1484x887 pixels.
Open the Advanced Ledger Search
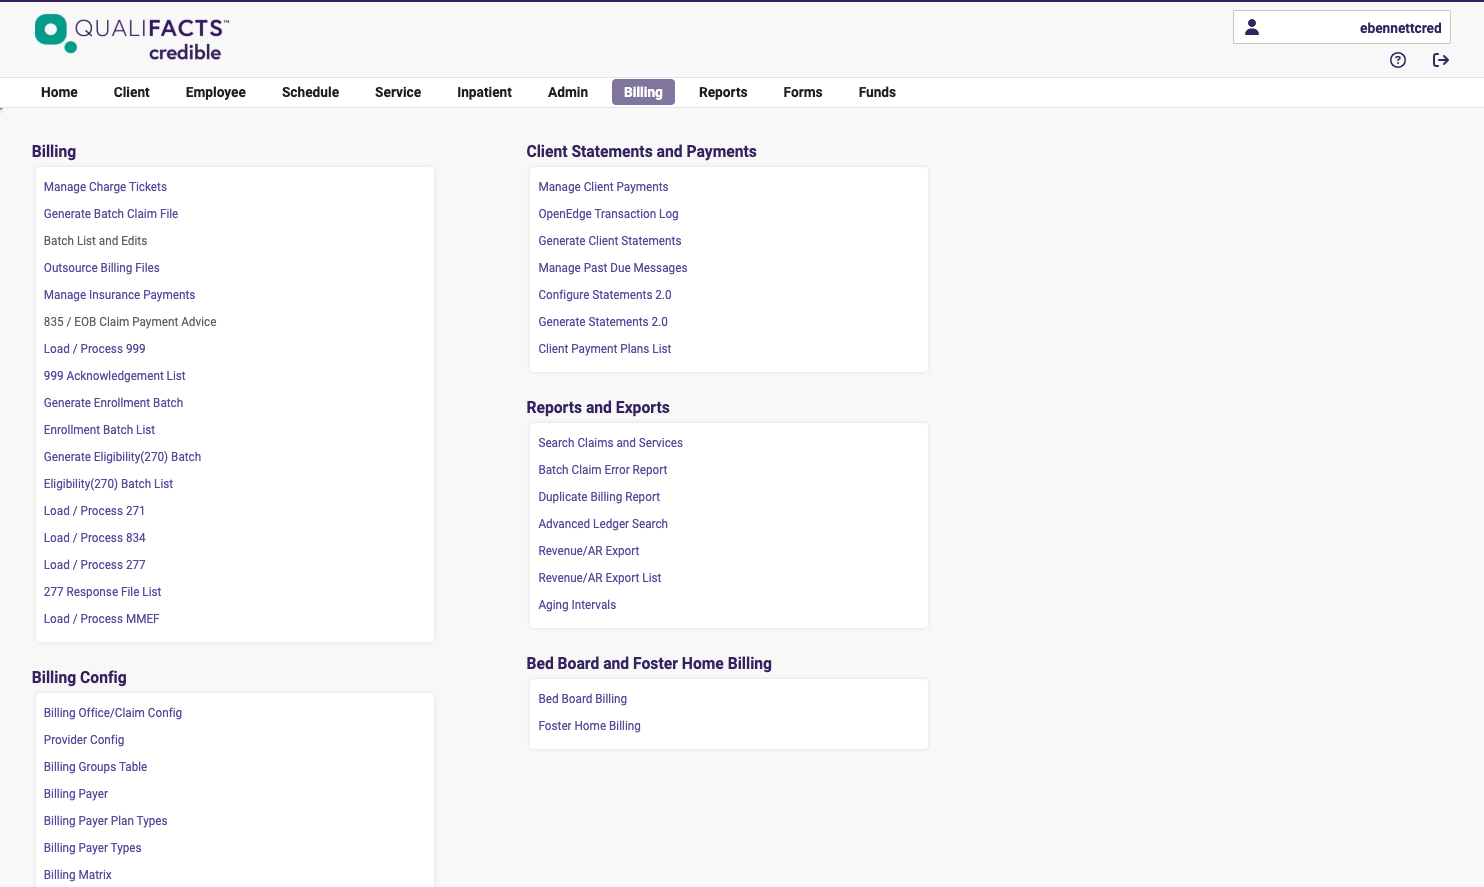click(x=603, y=523)
